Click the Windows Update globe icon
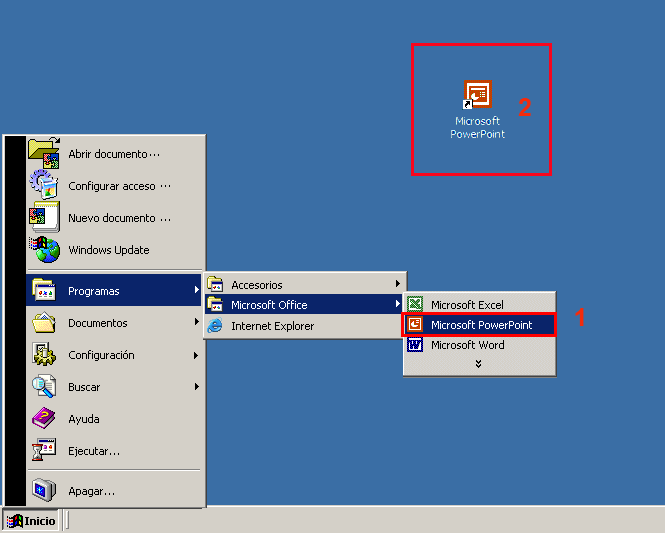The height and width of the screenshot is (533, 665). point(45,250)
